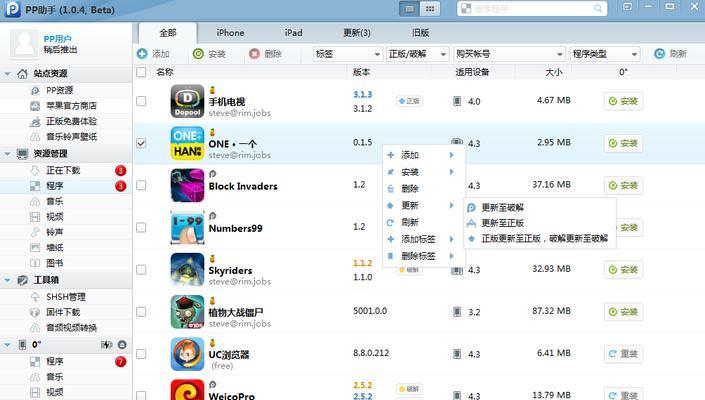Image resolution: width=705 pixels, height=400 pixels.
Task: Install ONE·一个 with its 安装 button
Action: click(623, 143)
